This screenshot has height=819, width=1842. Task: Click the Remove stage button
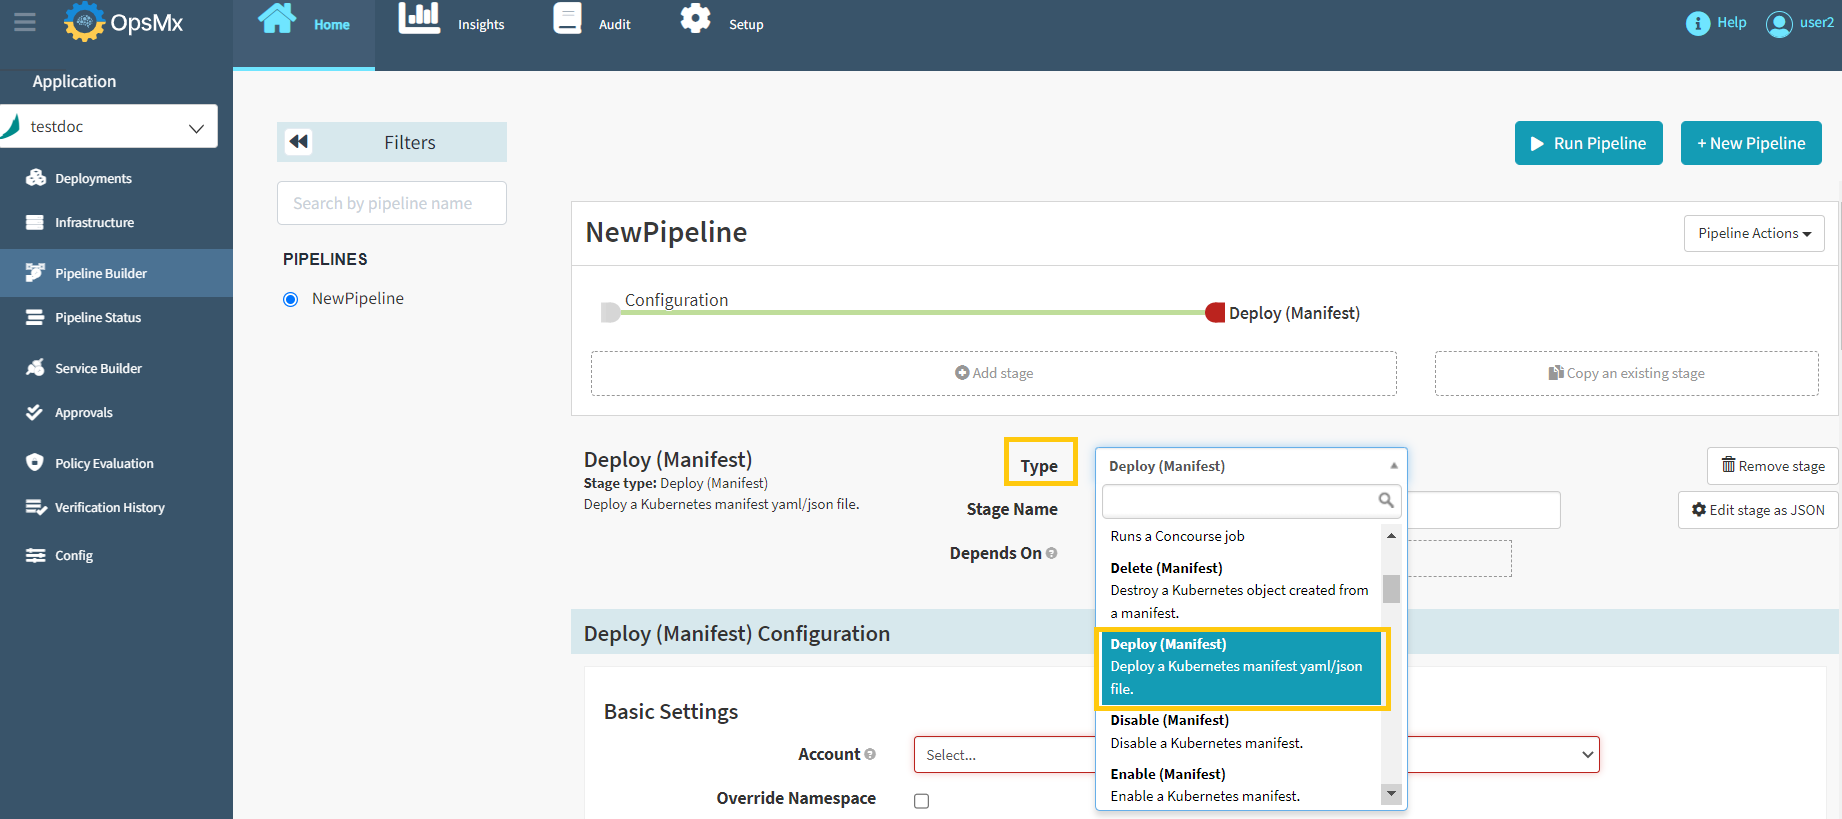[x=1772, y=466]
